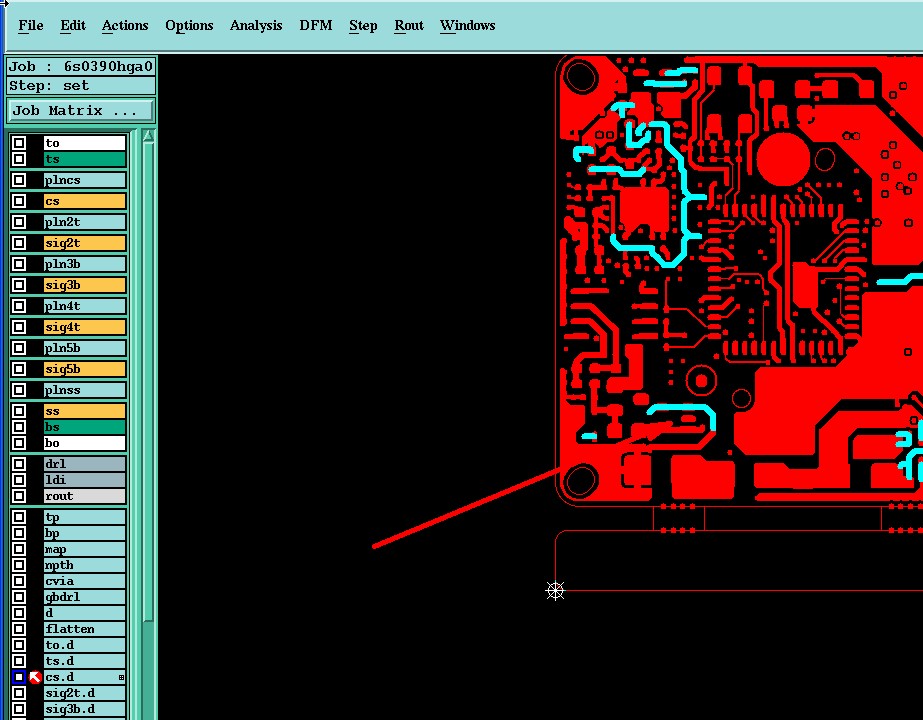Image resolution: width=923 pixels, height=720 pixels.
Task: Select the tp layer name
Action: [x=85, y=517]
